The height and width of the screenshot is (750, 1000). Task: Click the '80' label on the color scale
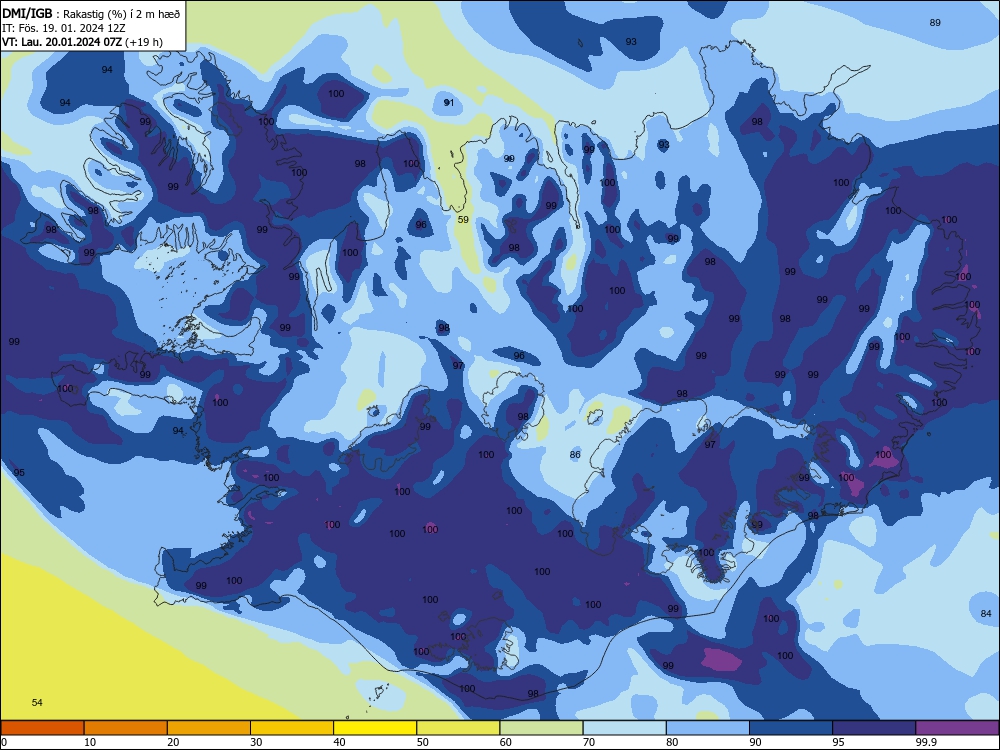(672, 742)
